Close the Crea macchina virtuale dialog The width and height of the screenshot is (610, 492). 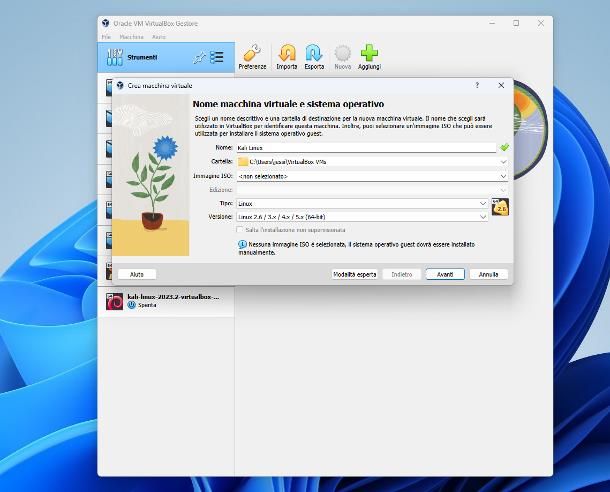(501, 85)
